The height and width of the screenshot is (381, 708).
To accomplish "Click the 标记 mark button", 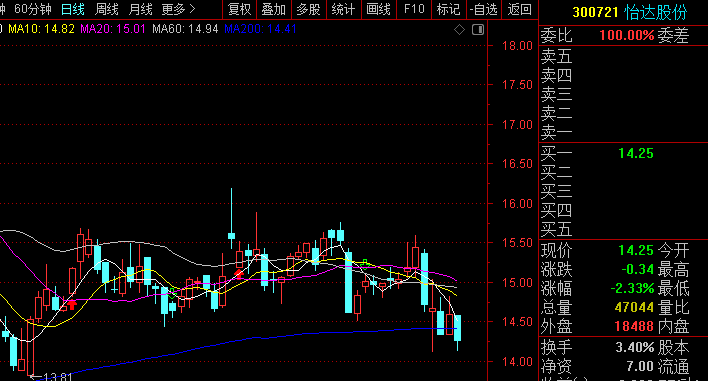I will click(448, 9).
